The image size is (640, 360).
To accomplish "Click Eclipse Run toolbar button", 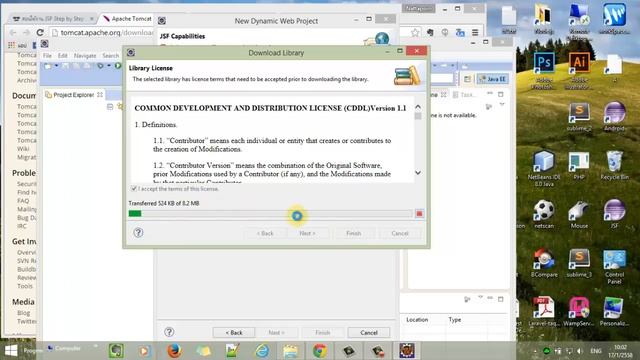I will (x=118, y=65).
